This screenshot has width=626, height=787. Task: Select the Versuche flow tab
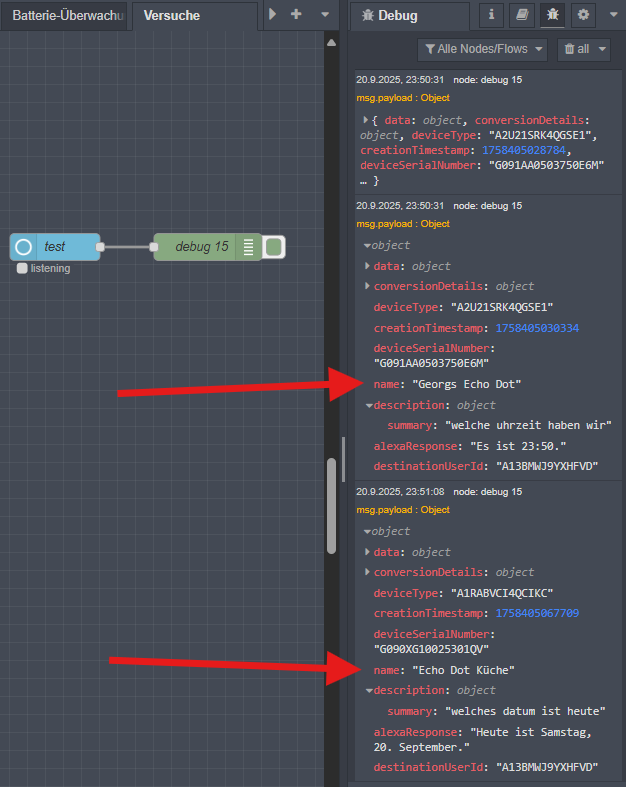coord(171,16)
